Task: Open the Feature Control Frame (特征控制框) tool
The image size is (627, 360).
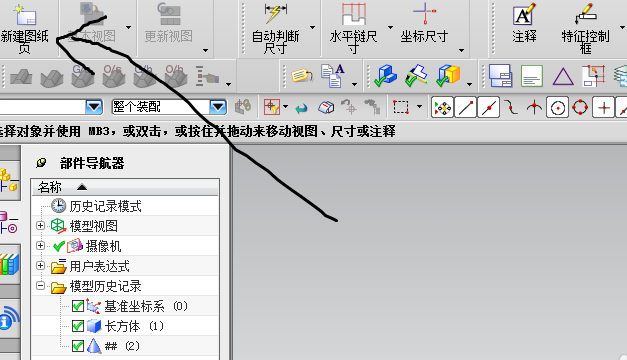Action: click(x=585, y=29)
